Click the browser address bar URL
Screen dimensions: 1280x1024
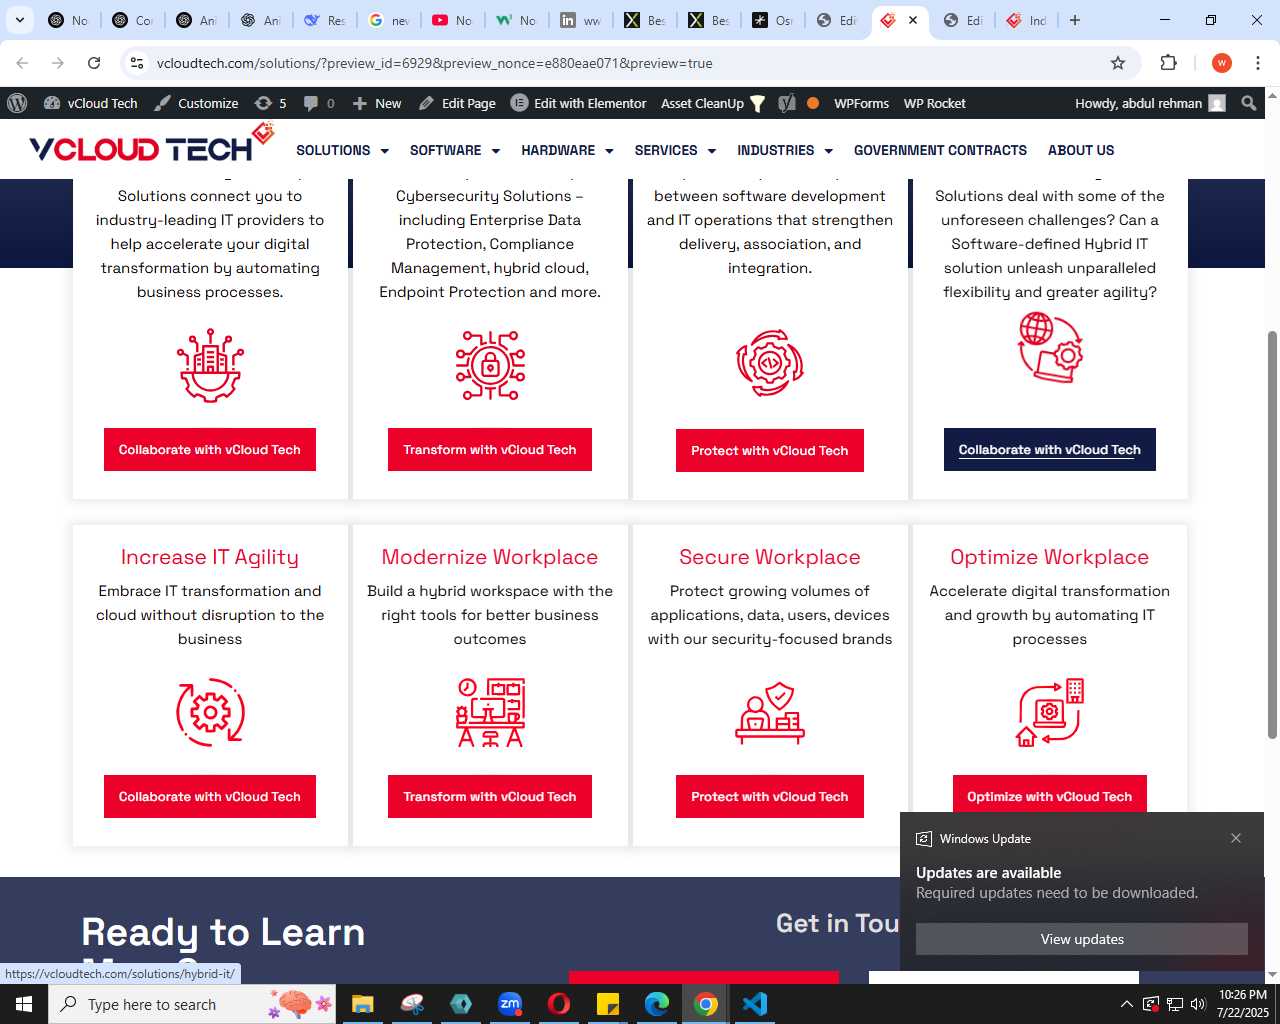coord(435,63)
